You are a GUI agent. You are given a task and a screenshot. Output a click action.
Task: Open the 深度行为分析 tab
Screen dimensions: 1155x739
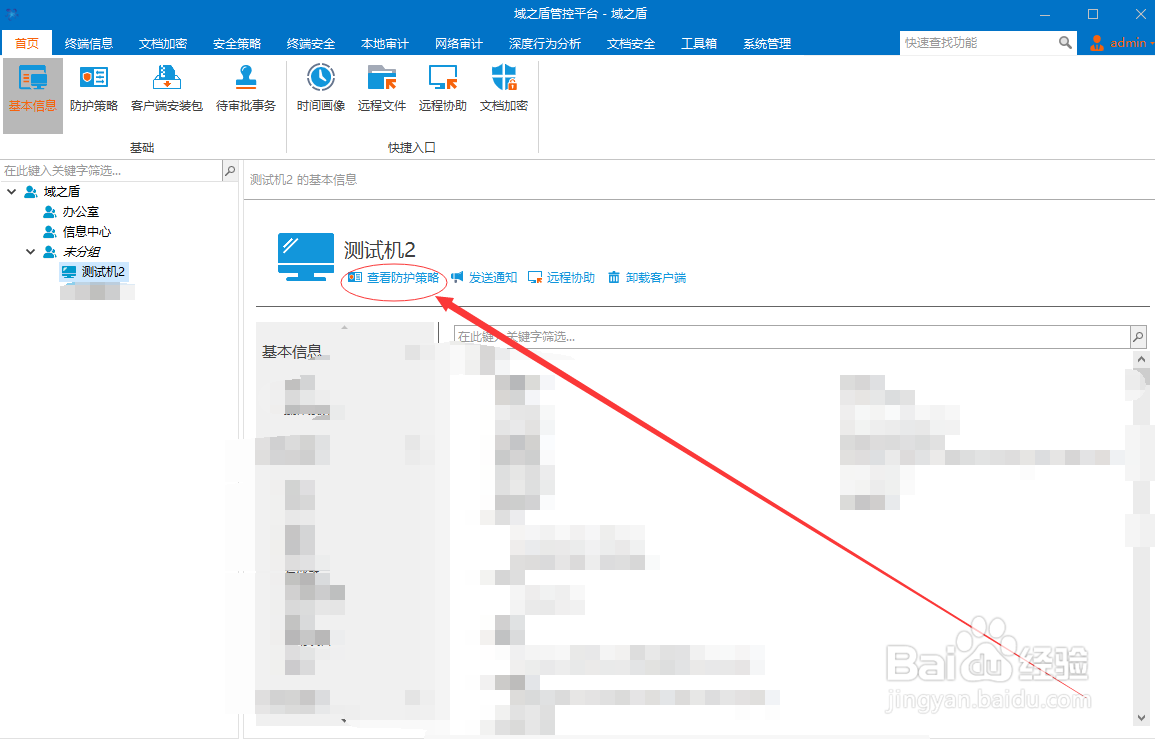tap(545, 43)
